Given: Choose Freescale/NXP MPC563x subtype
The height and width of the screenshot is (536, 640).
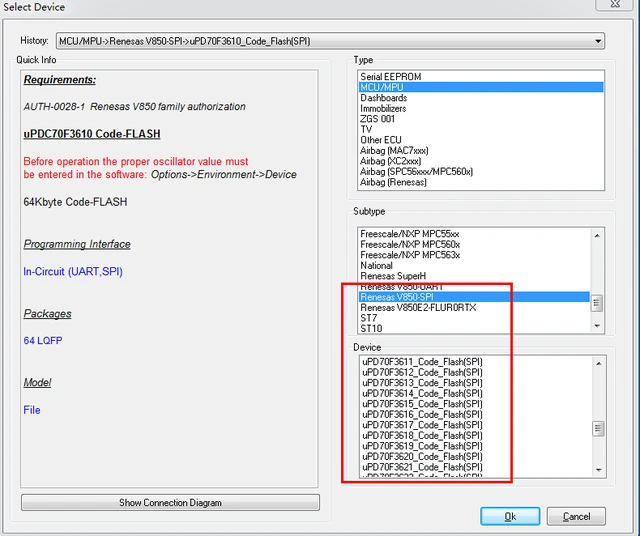Looking at the screenshot, I should click(474, 255).
